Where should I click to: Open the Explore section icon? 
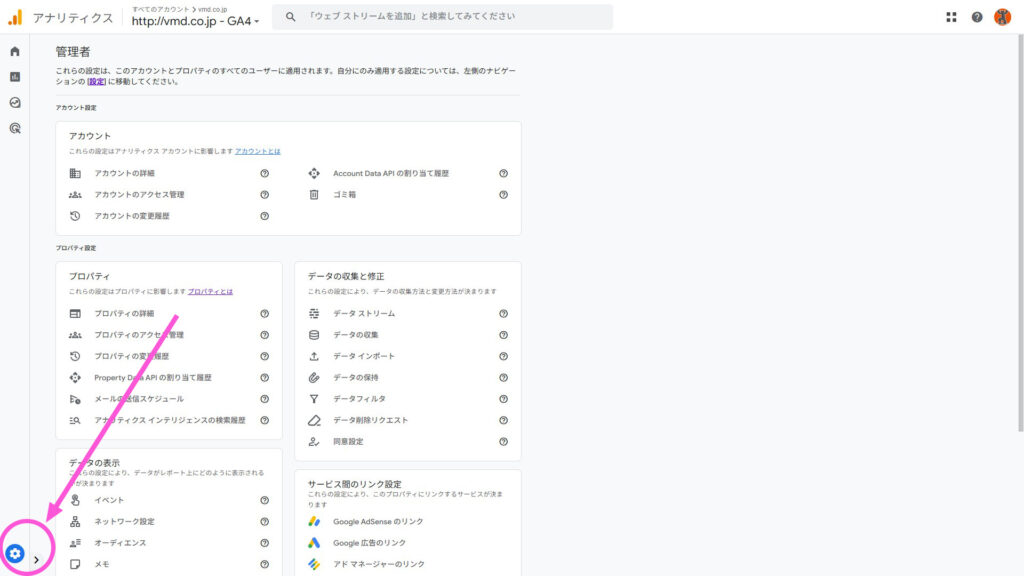(x=14, y=100)
